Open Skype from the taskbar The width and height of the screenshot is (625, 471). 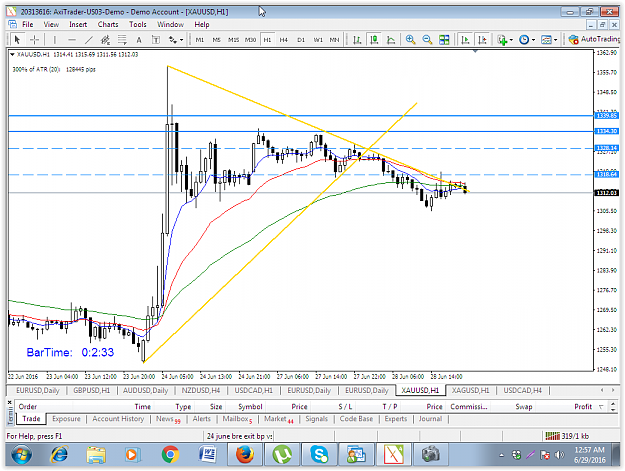click(x=319, y=454)
